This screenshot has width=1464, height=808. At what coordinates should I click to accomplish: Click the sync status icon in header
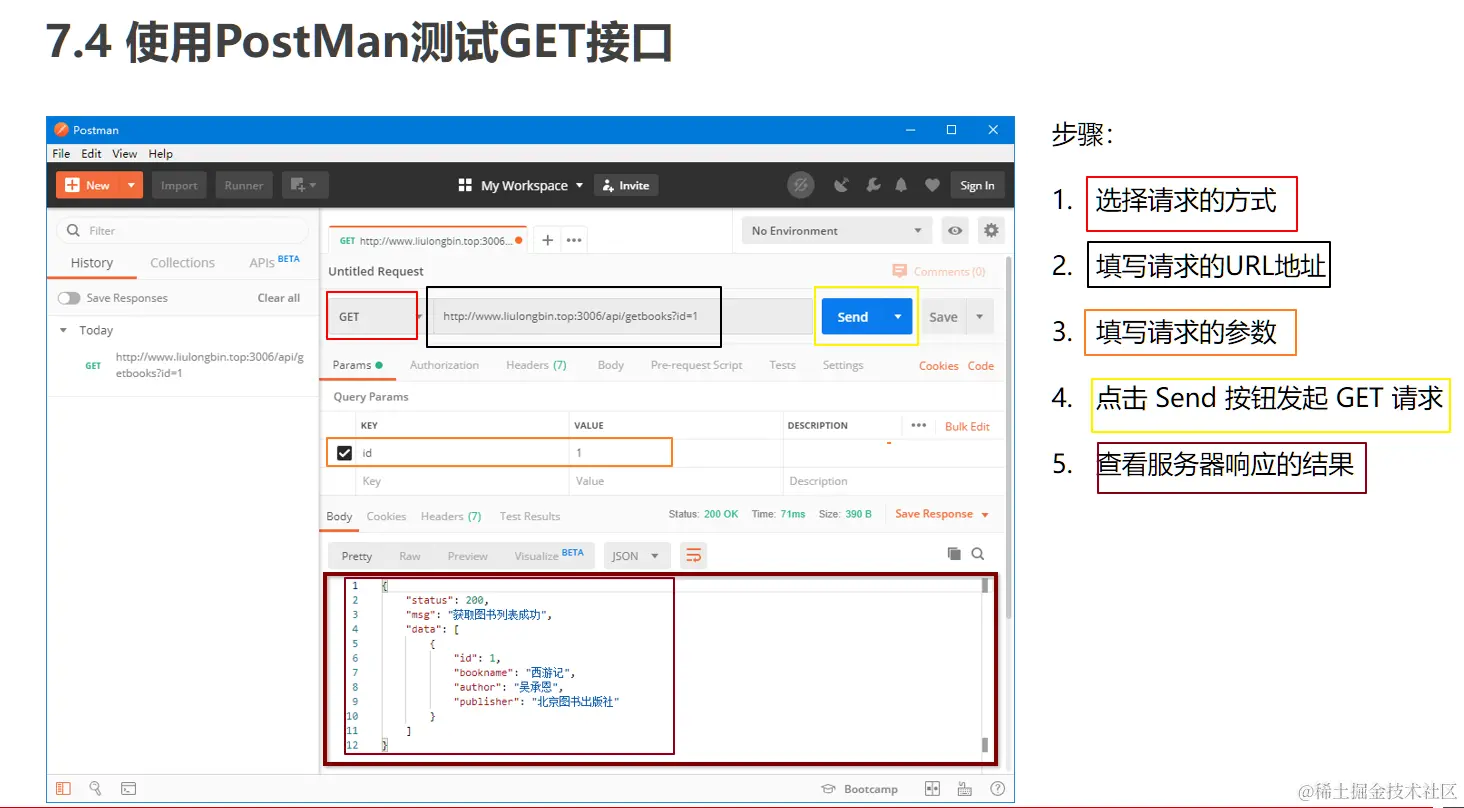click(x=800, y=185)
